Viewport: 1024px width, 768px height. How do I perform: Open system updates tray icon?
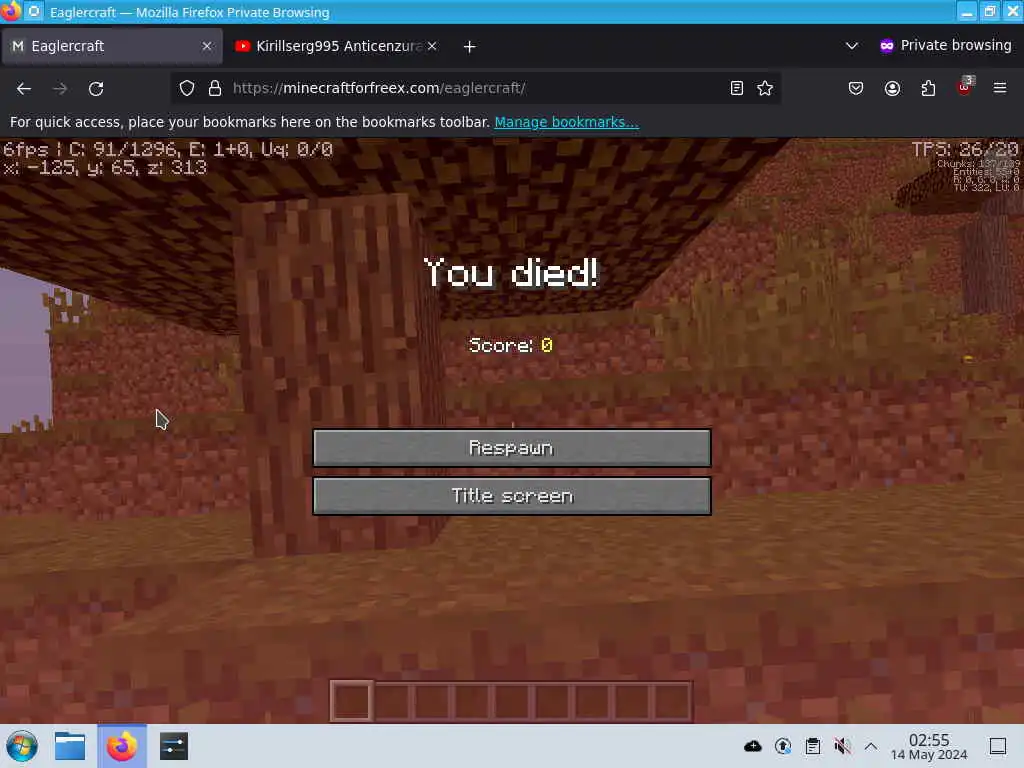click(x=782, y=746)
